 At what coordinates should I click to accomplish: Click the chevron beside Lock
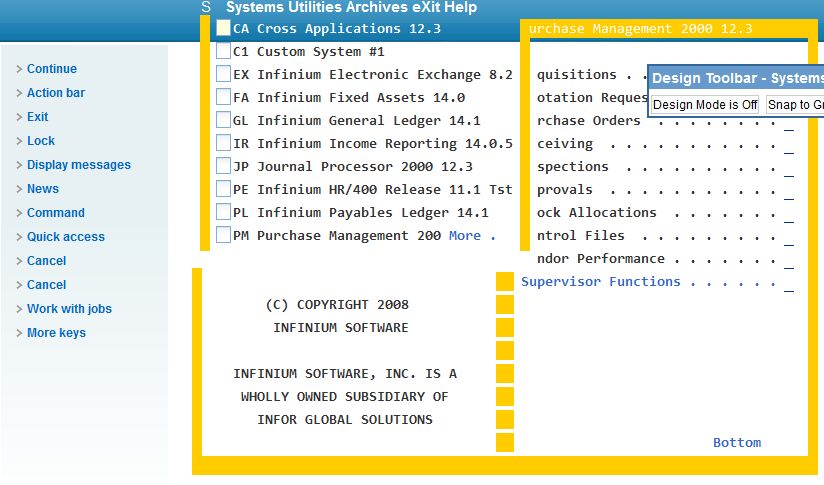[19, 141]
